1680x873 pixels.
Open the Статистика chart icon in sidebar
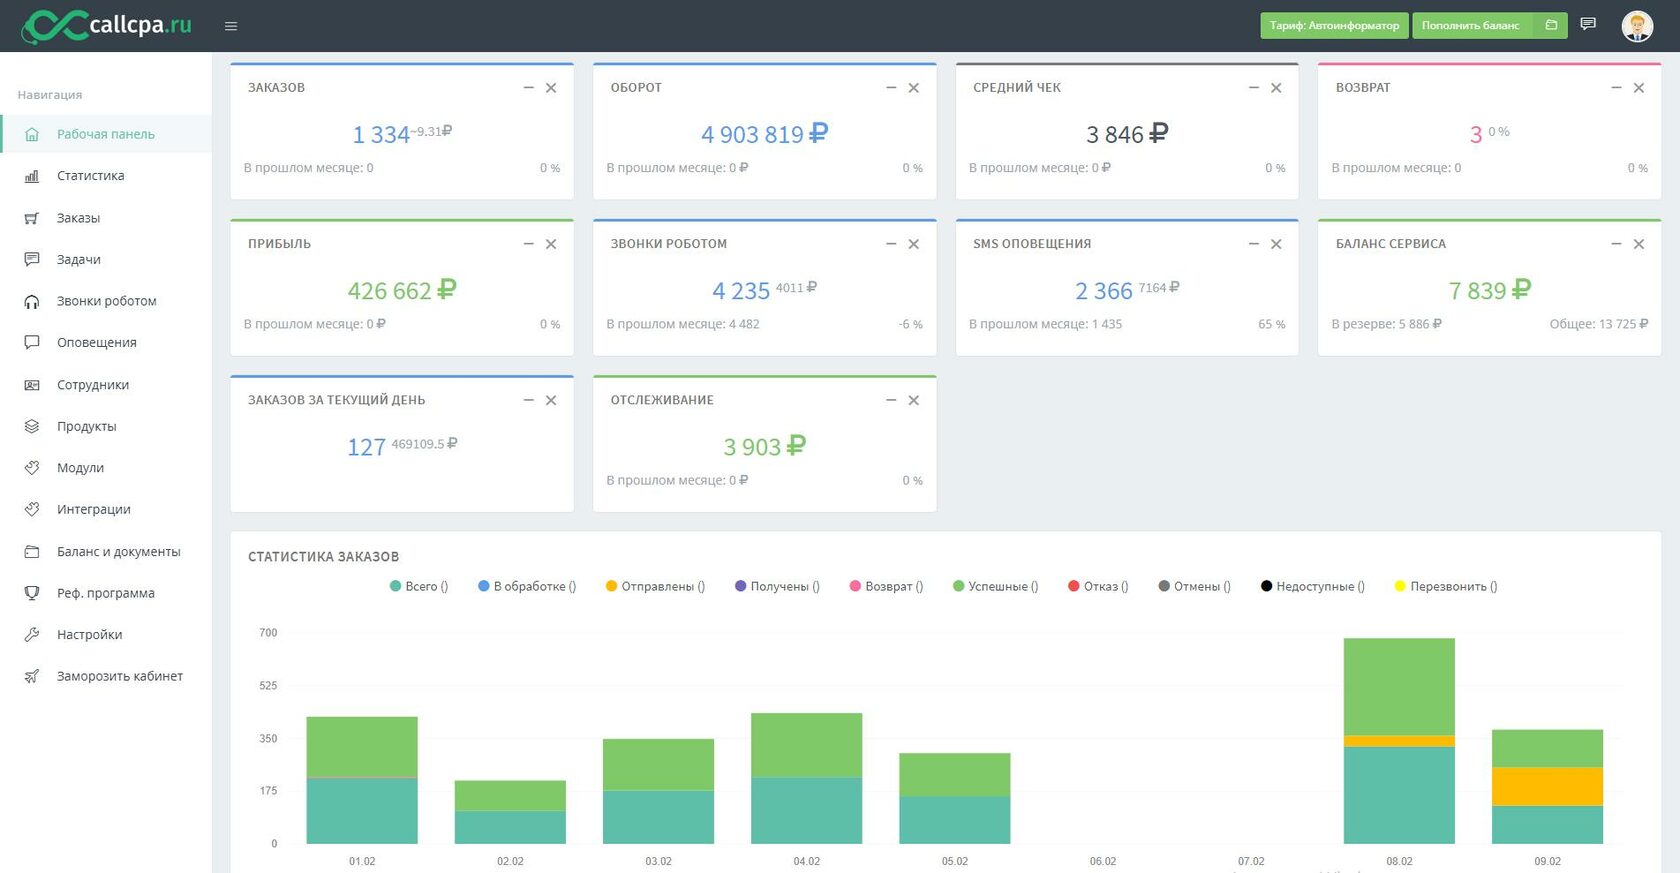[32, 176]
